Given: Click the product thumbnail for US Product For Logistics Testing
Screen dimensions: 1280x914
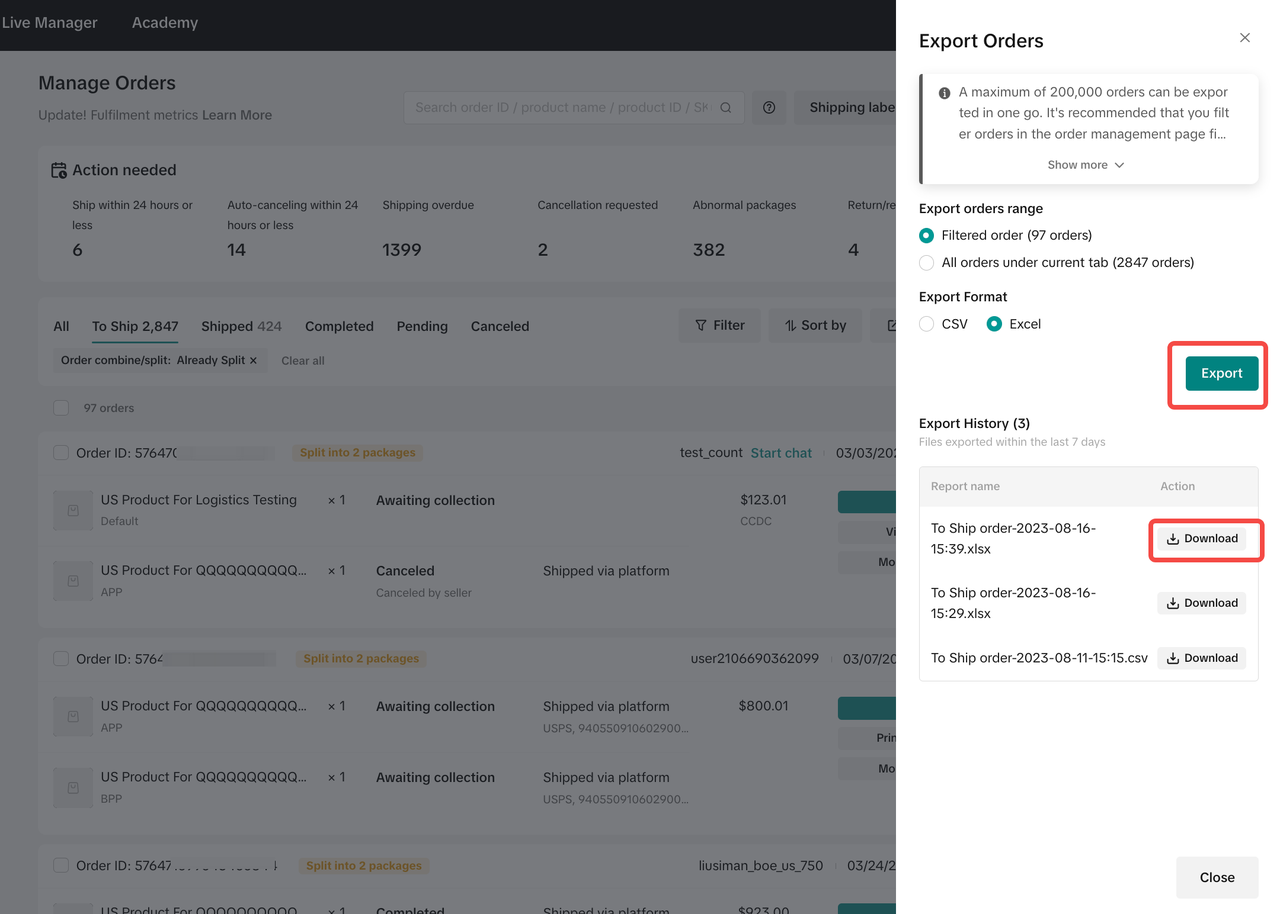Looking at the screenshot, I should point(73,510).
